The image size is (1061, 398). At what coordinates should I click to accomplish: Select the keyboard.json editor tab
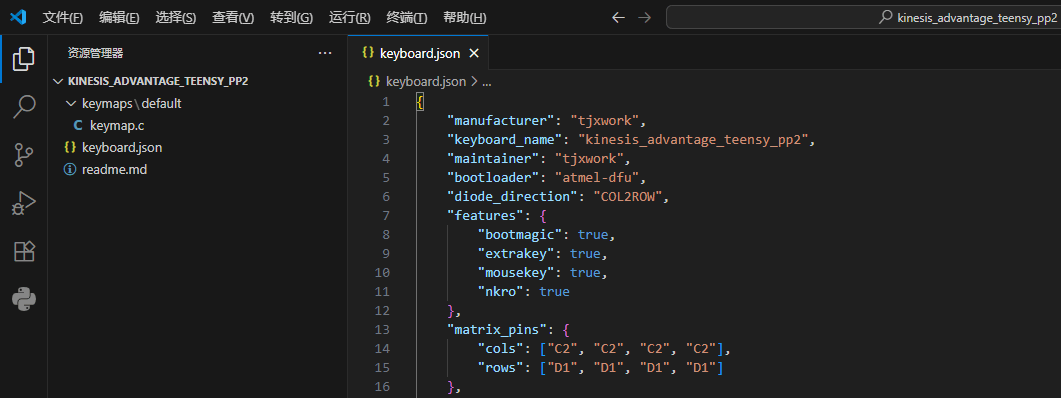418,53
